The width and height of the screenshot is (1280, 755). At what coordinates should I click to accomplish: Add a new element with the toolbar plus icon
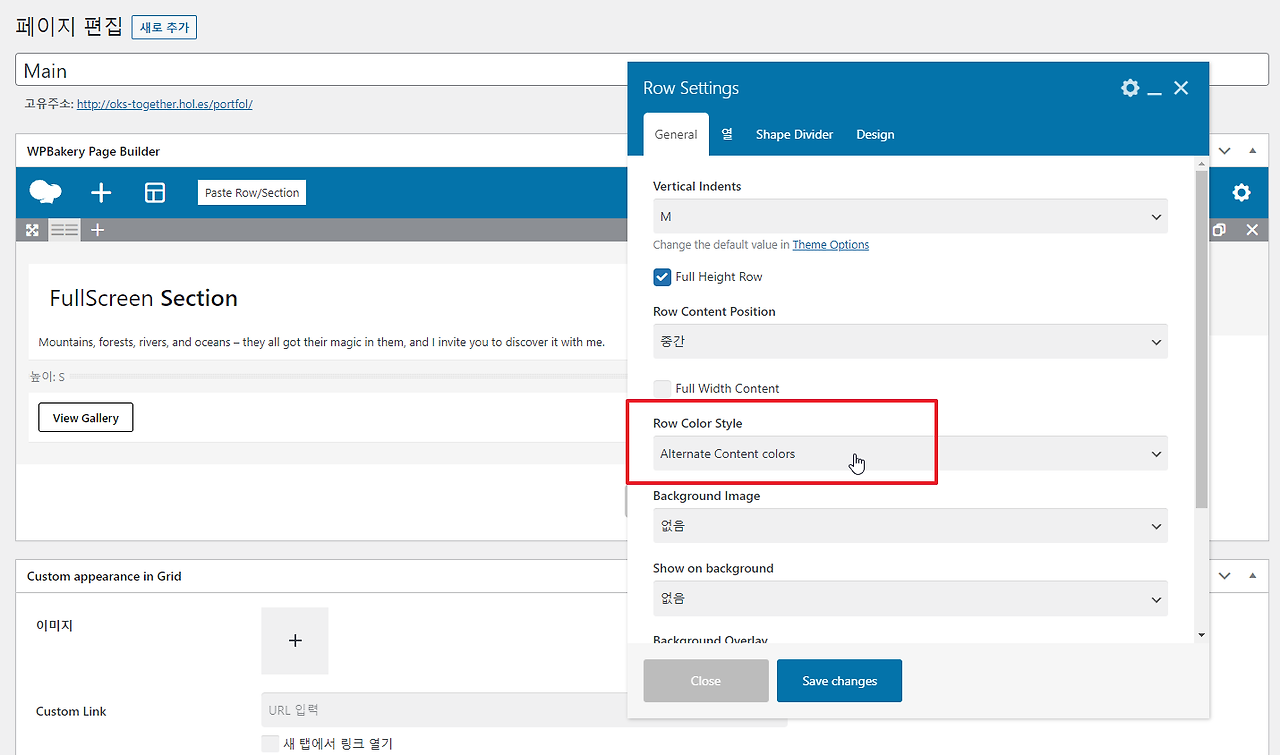pyautogui.click(x=101, y=193)
